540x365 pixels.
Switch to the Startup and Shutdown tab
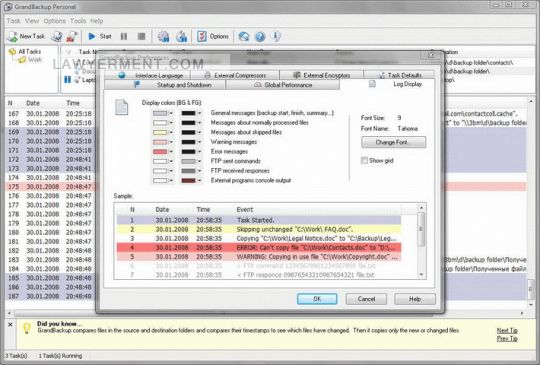click(x=165, y=85)
